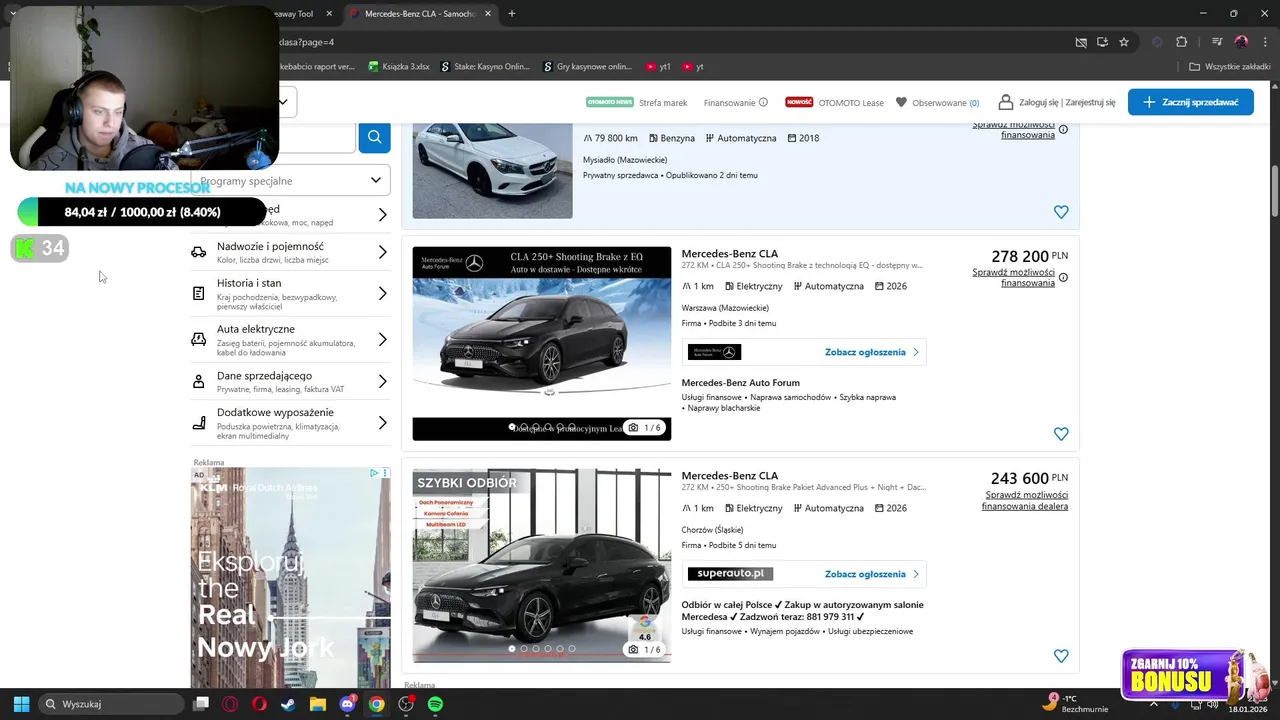Click info icon beside 278 200 financing link

pos(1063,277)
